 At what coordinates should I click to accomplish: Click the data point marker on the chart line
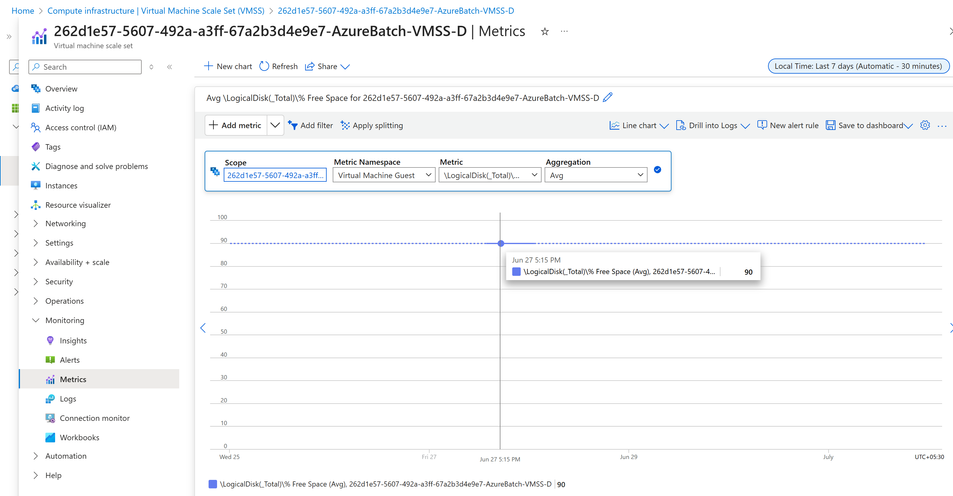pos(501,243)
